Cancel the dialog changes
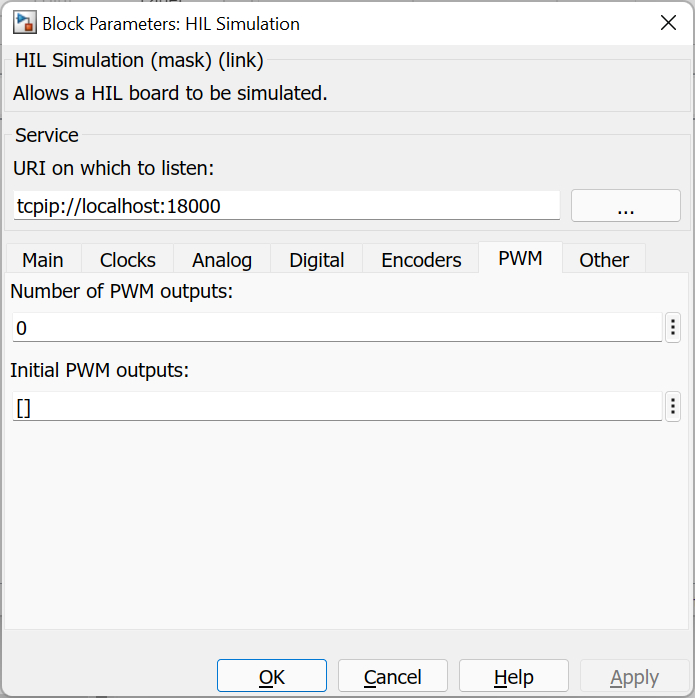The image size is (695, 698). (x=392, y=677)
